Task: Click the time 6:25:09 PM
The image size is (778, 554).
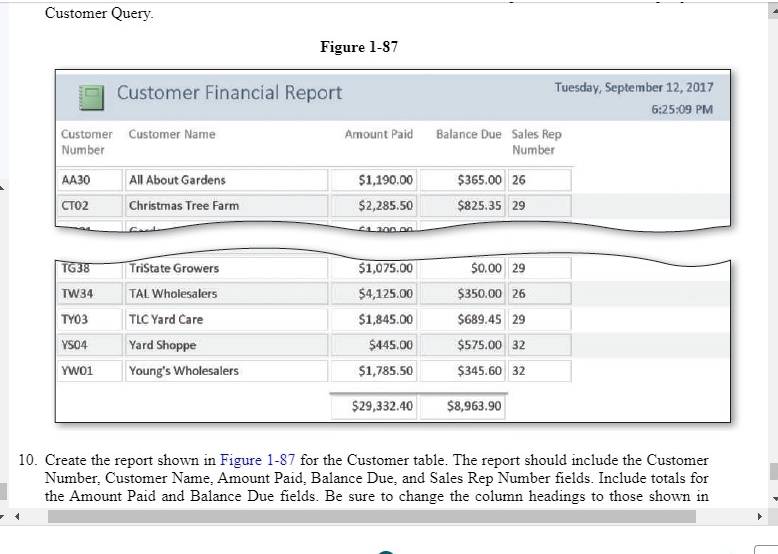Action: 682,109
